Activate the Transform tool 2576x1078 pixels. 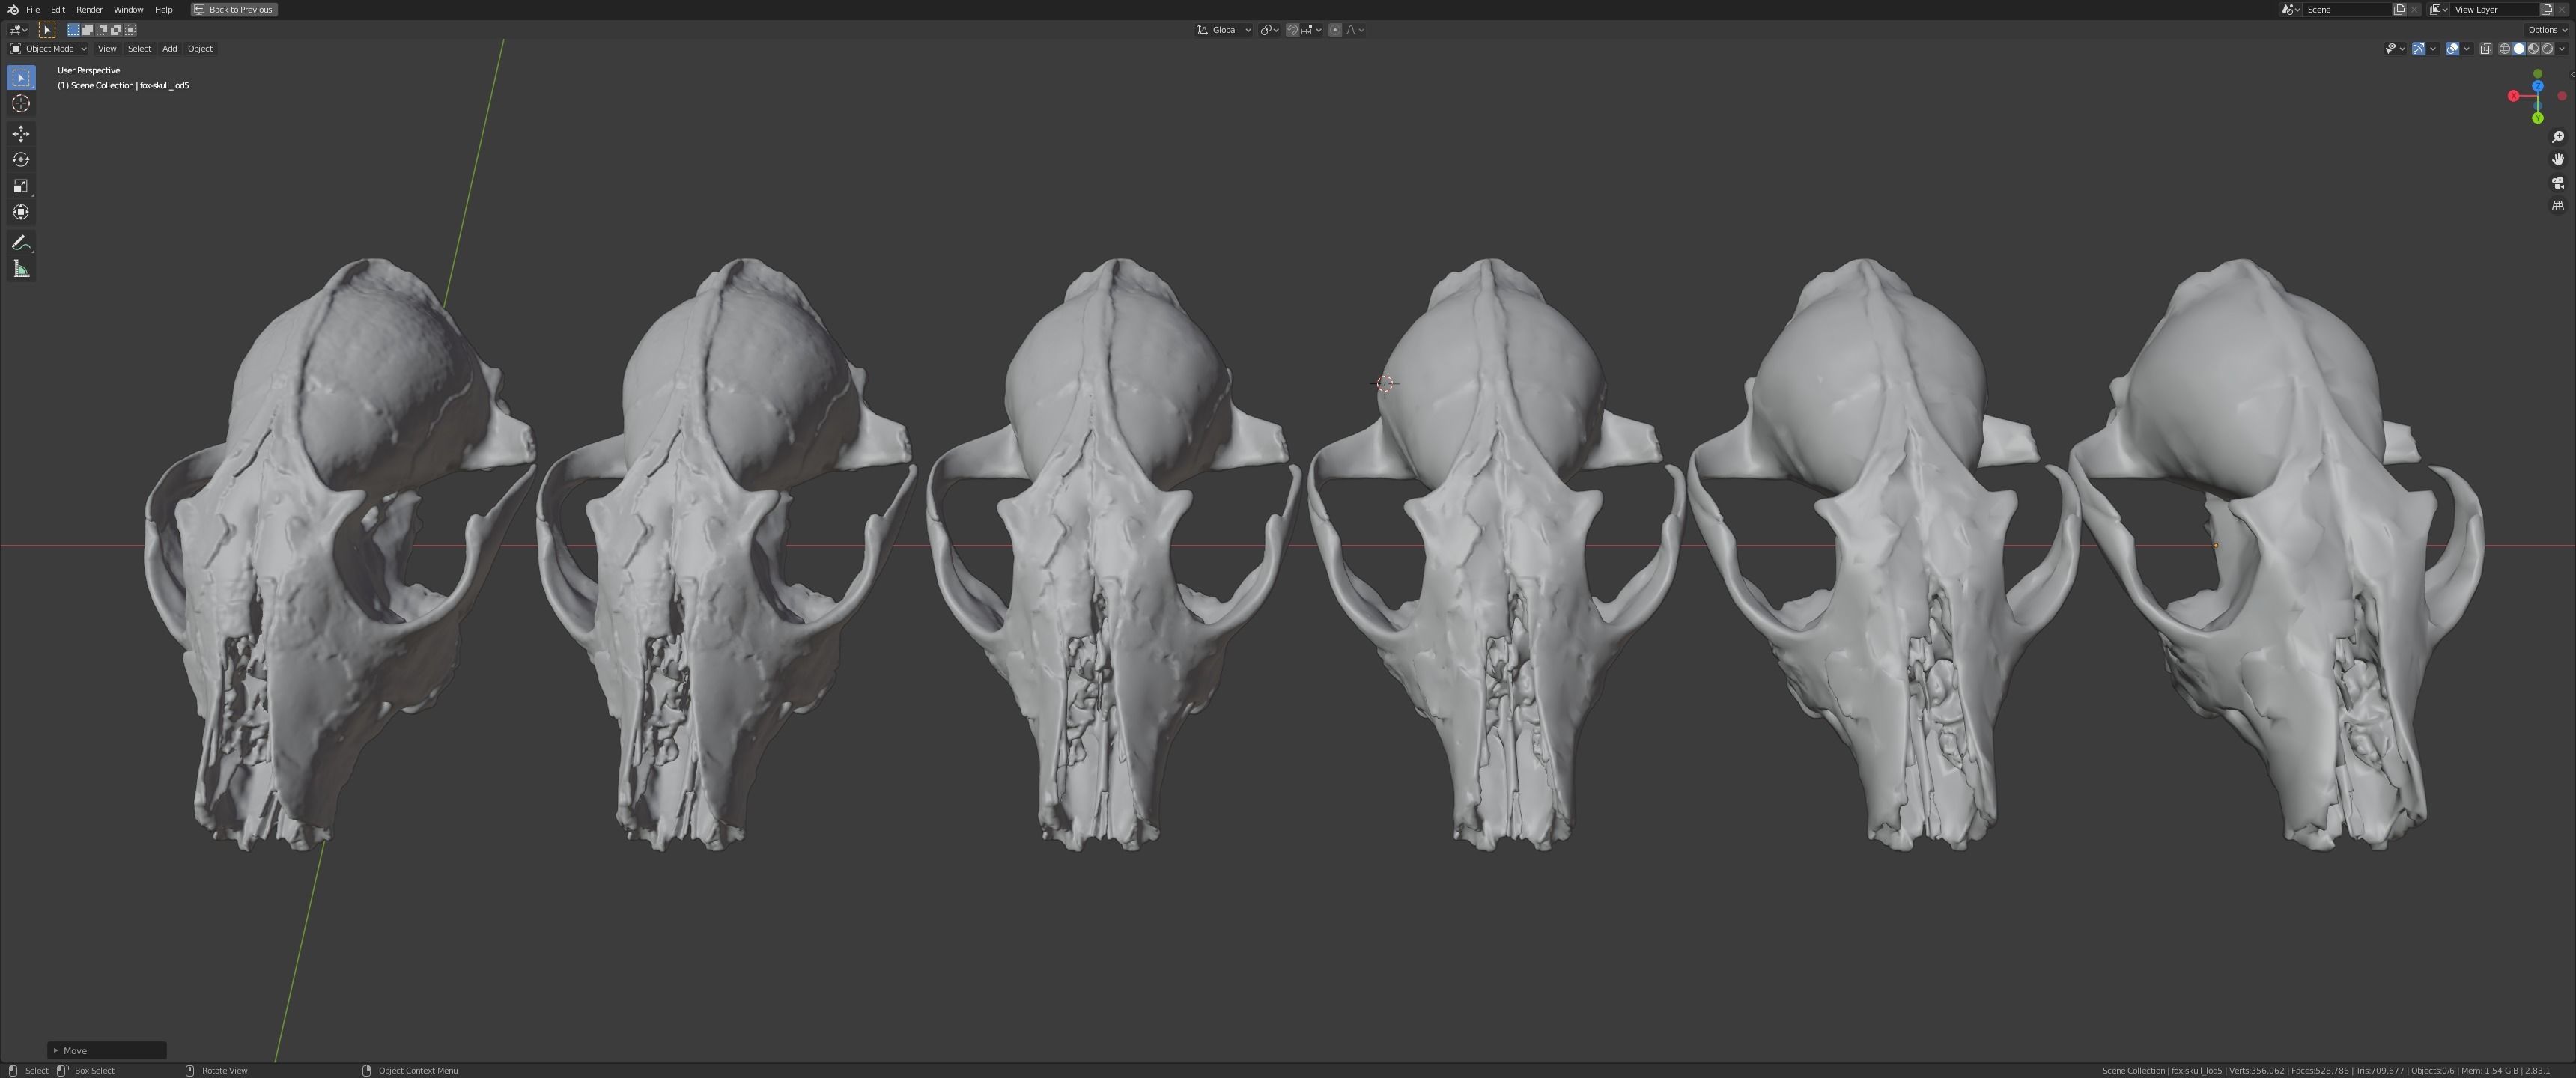pos(21,212)
